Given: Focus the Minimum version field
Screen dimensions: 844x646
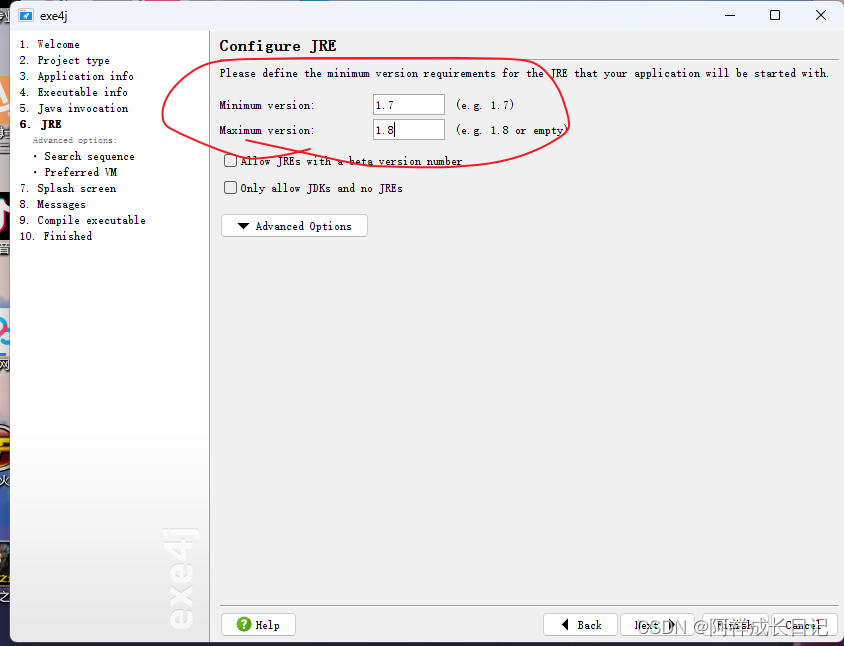Looking at the screenshot, I should click(409, 104).
